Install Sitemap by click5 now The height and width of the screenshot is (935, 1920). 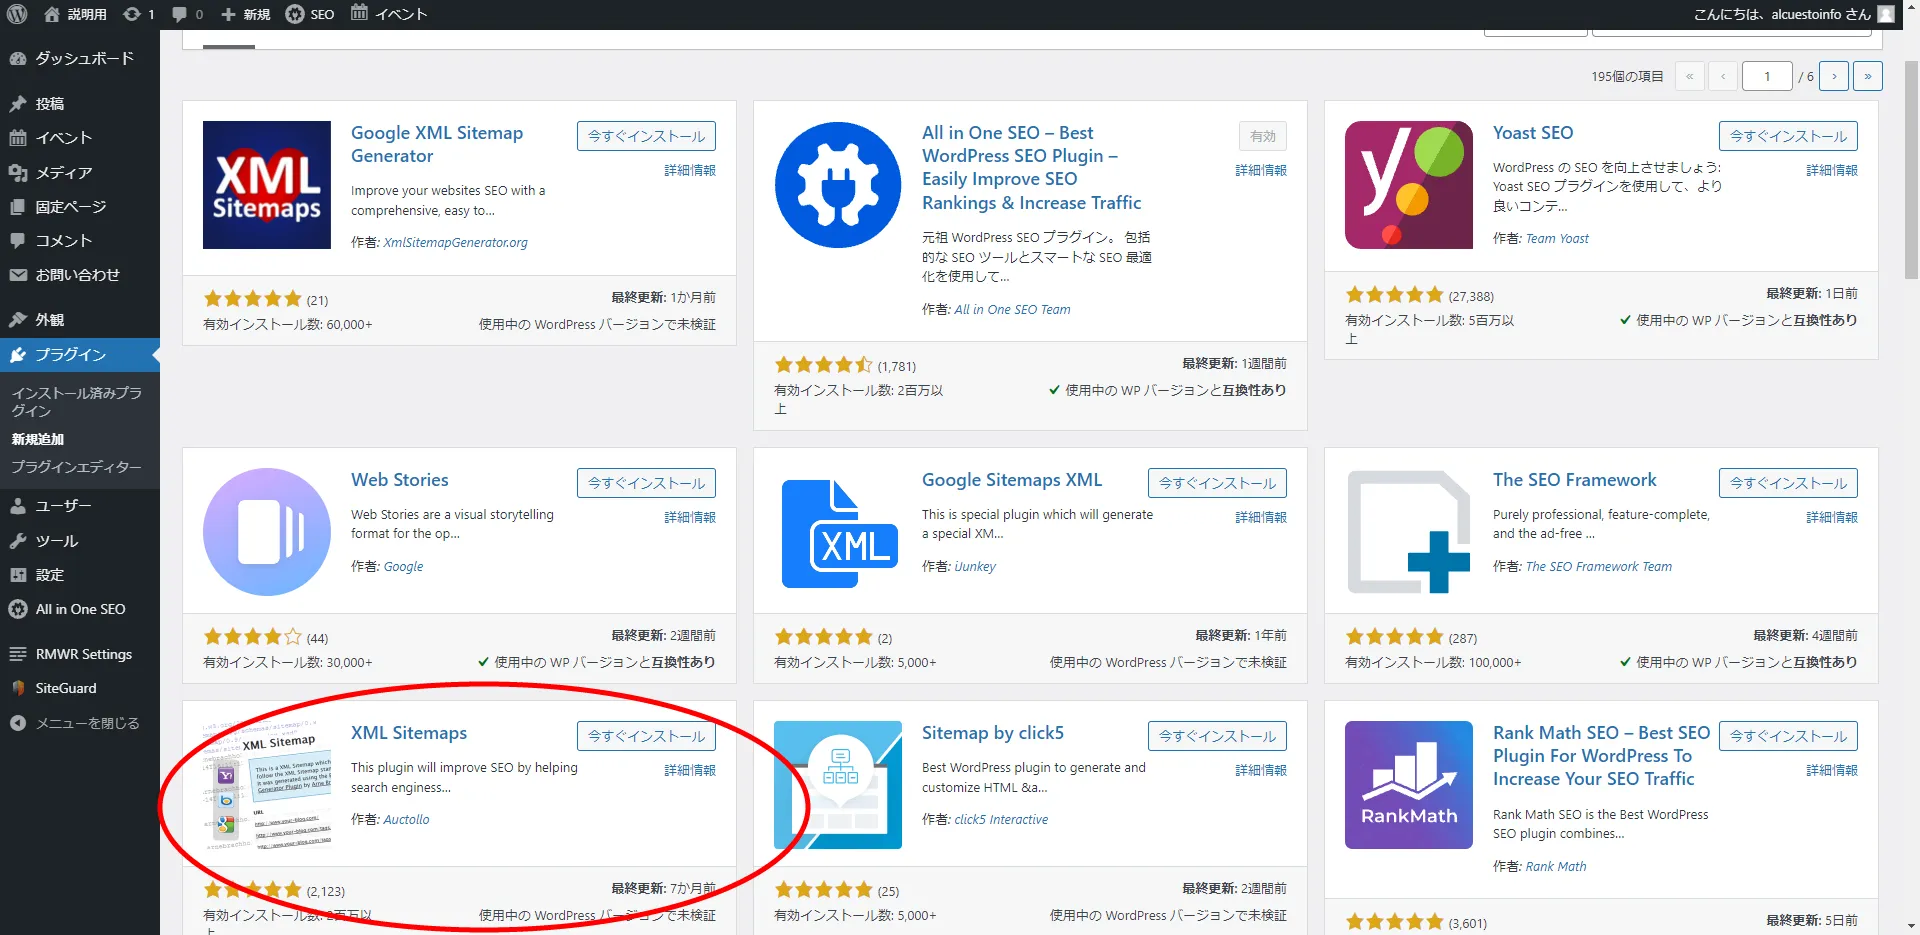[x=1217, y=736]
